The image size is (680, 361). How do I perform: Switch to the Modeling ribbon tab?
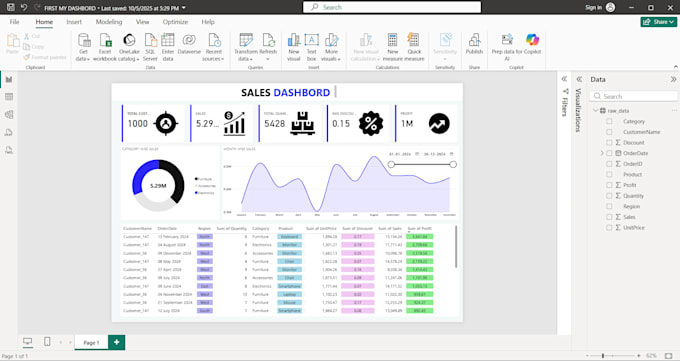pos(109,22)
